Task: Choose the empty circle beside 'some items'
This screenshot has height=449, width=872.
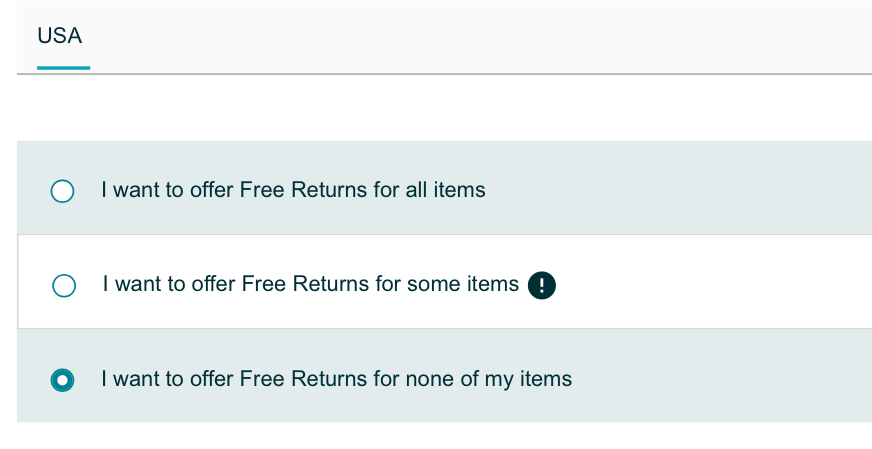Action: [x=64, y=285]
